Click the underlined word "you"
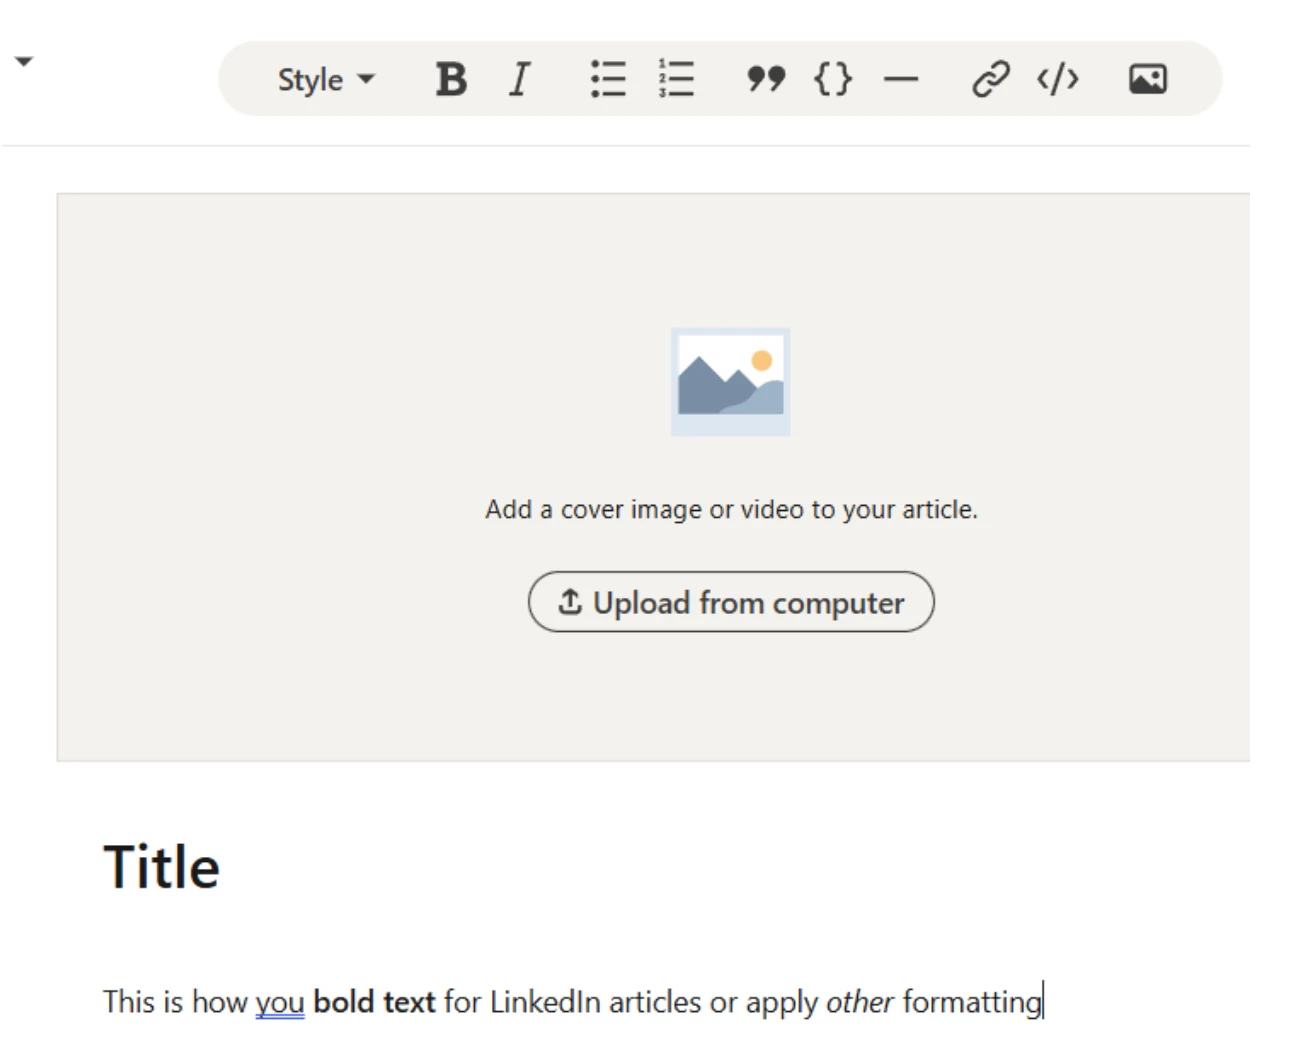This screenshot has height=1056, width=1316. click(x=279, y=1002)
